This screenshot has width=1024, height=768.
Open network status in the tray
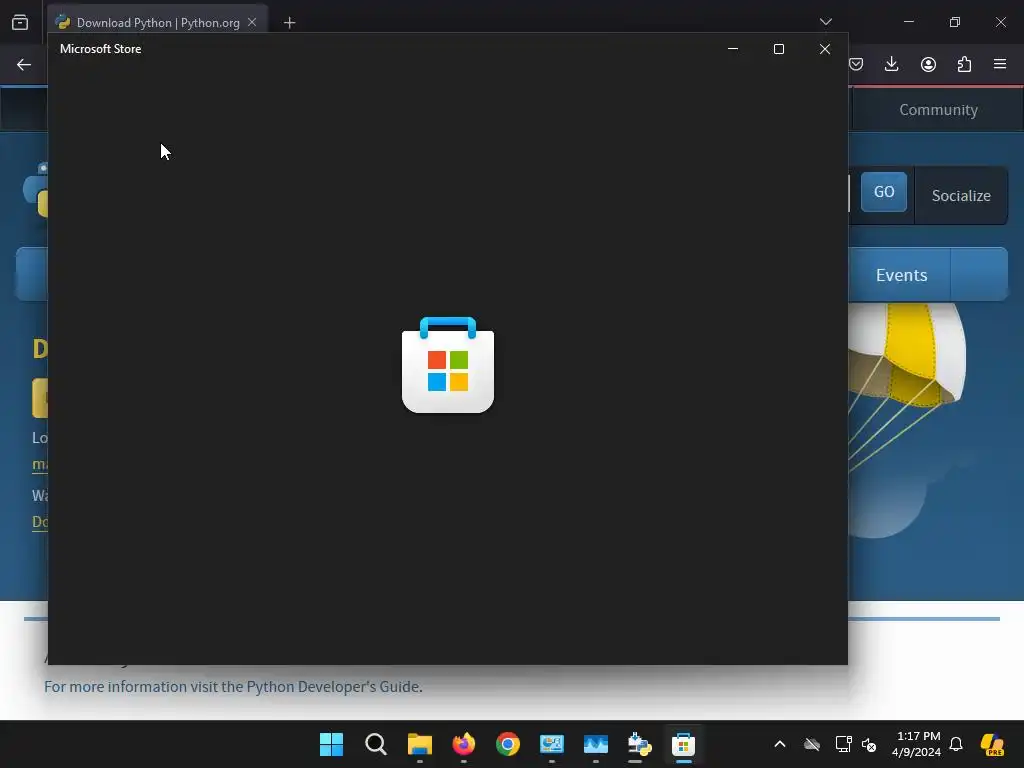click(843, 744)
